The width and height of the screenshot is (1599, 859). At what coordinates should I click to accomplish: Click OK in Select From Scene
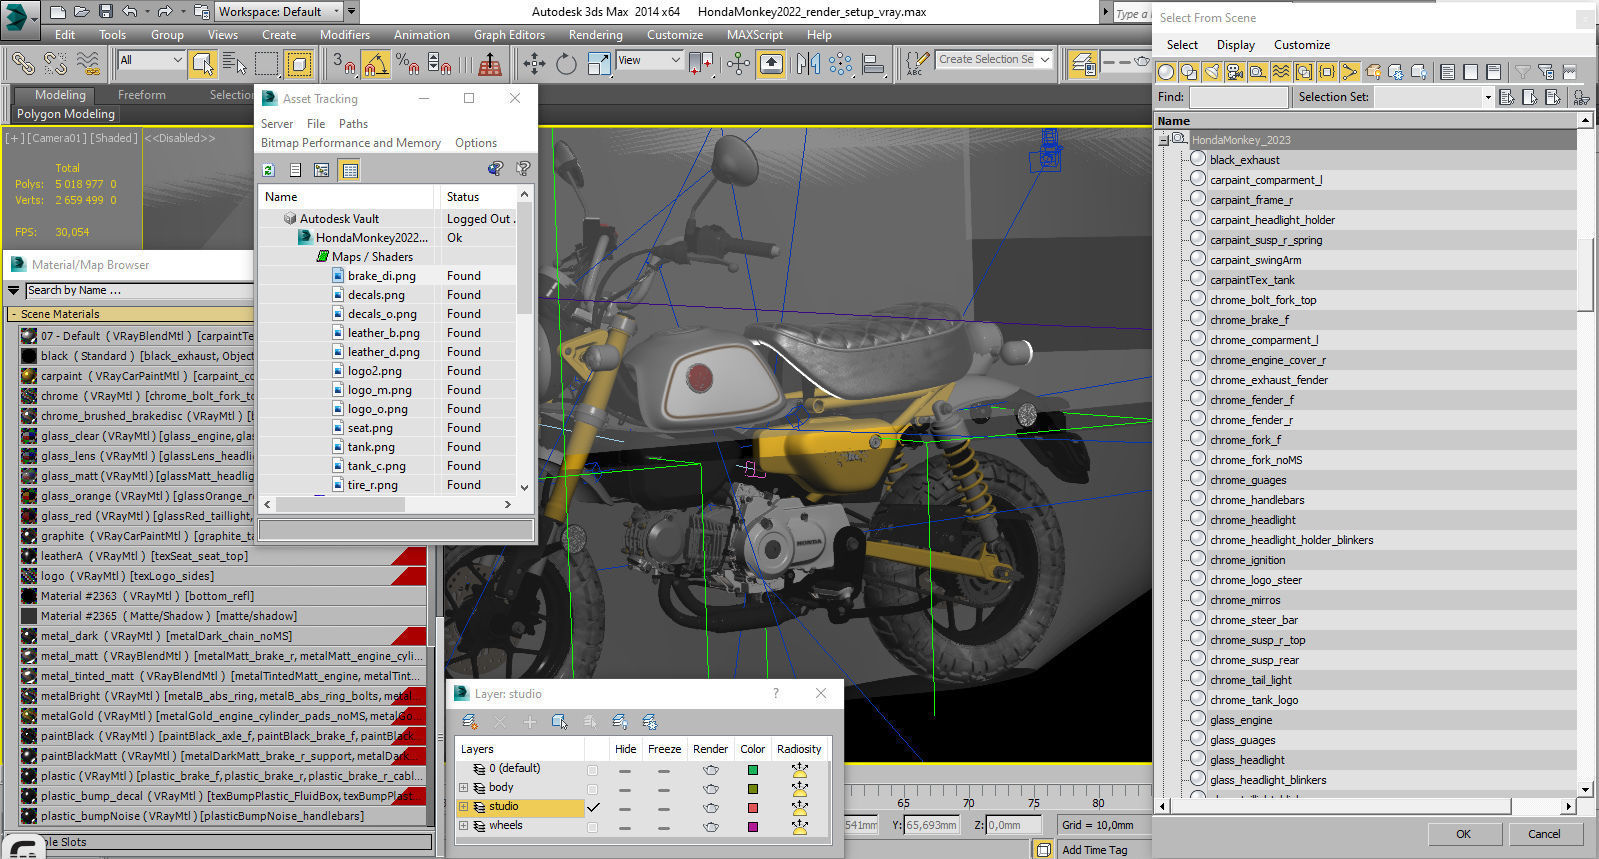(x=1463, y=834)
